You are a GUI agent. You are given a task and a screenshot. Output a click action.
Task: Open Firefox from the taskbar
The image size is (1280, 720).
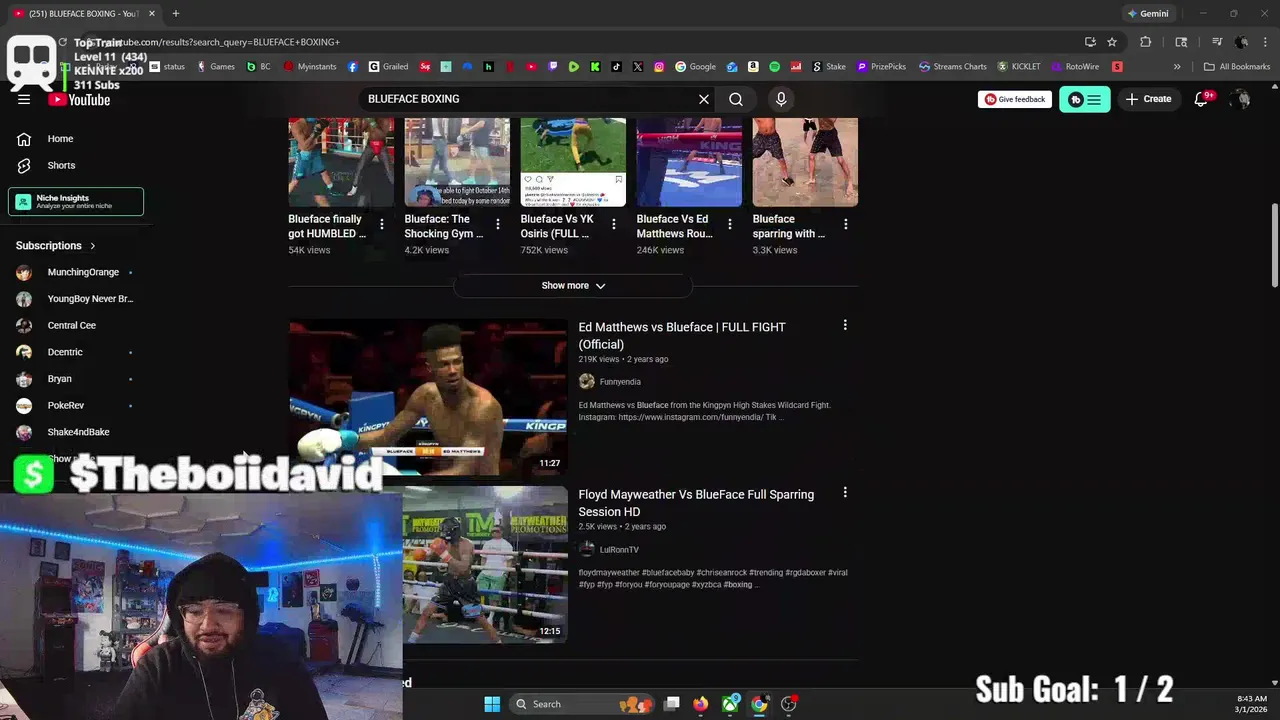click(x=701, y=704)
